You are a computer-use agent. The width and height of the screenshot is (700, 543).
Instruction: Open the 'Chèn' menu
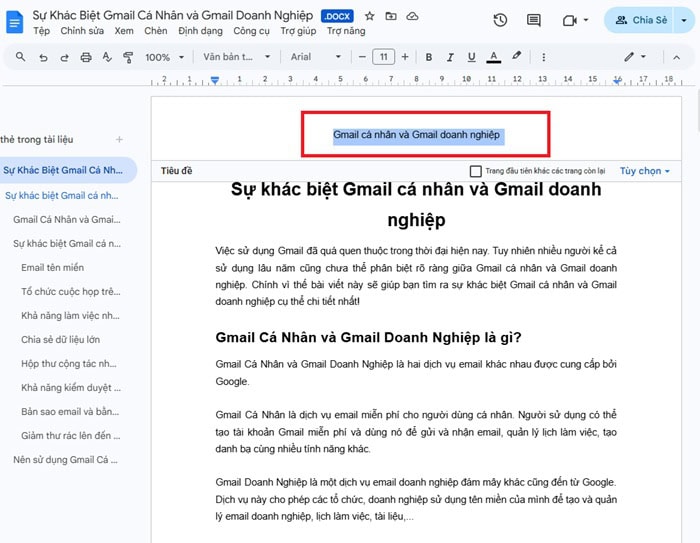(x=155, y=31)
